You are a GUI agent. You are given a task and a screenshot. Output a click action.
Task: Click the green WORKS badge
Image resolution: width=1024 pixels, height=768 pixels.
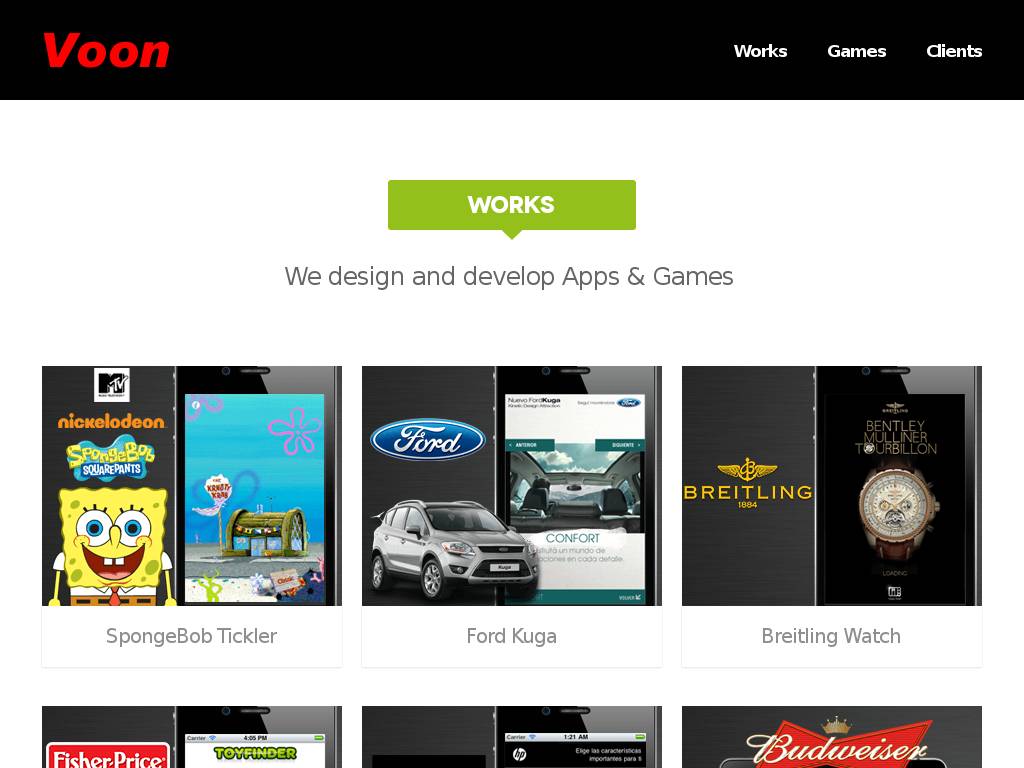(x=511, y=205)
